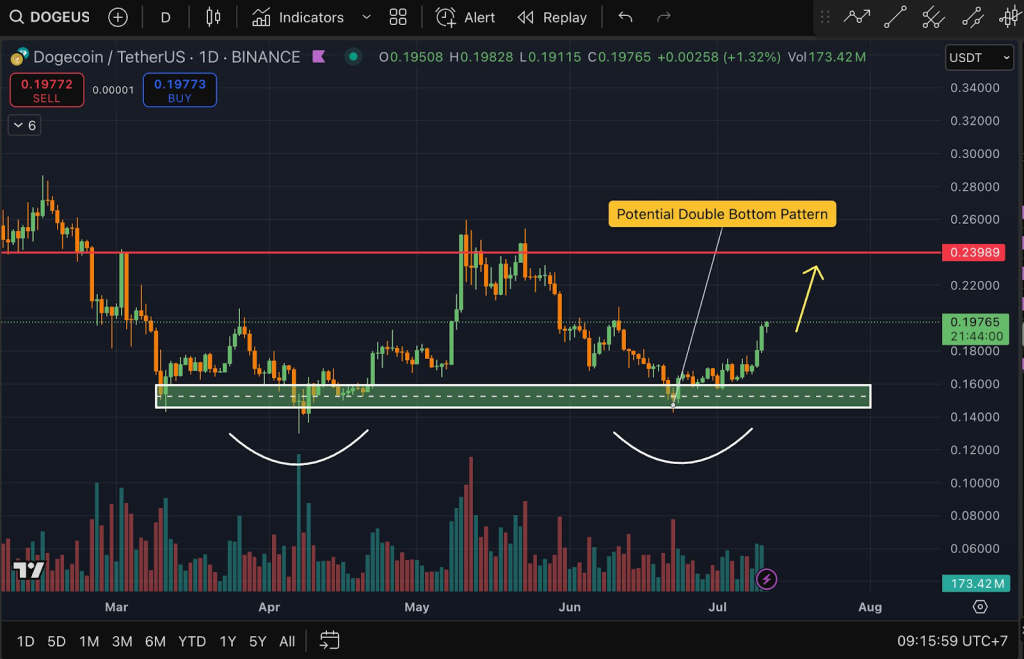
Task: Switch range to YTD
Action: point(192,641)
